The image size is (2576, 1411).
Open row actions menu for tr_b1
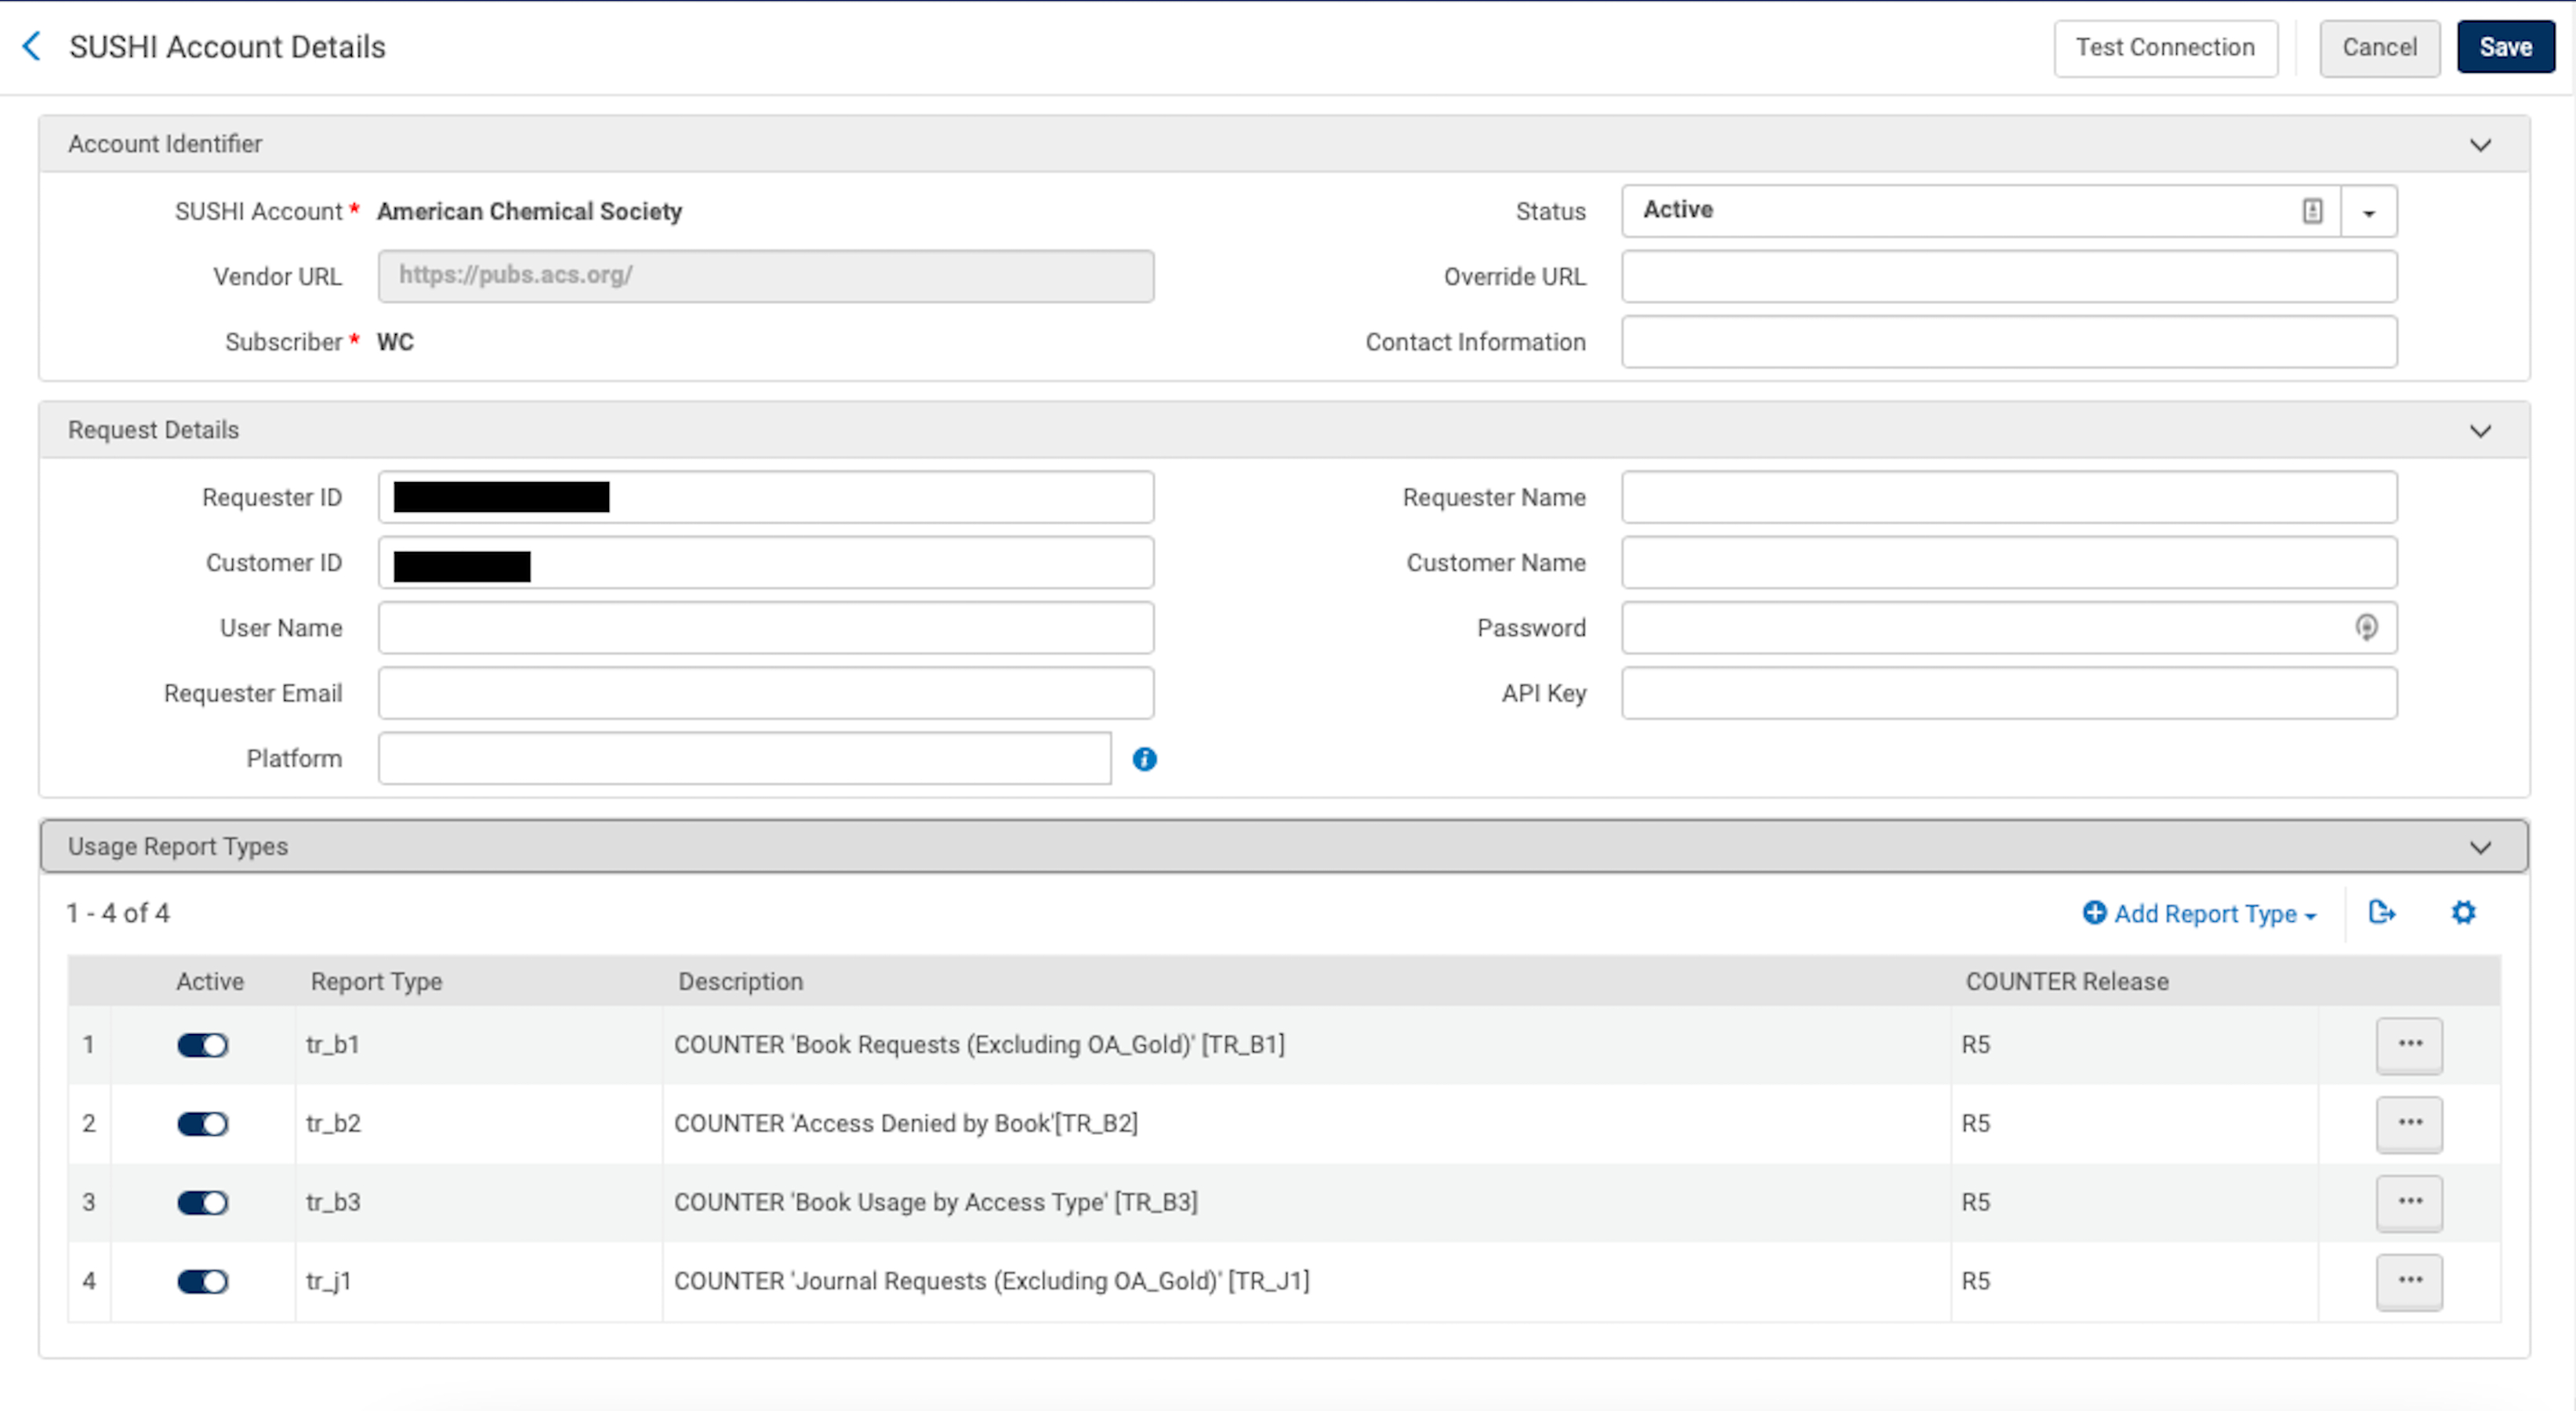click(x=2409, y=1044)
